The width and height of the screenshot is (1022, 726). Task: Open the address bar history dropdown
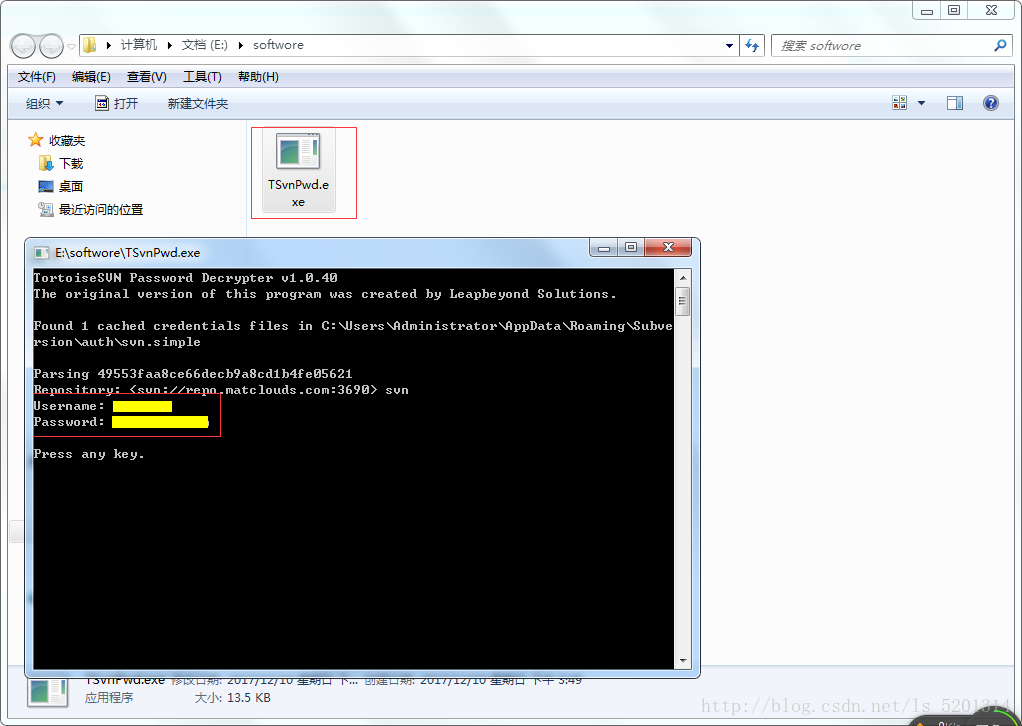(x=729, y=46)
